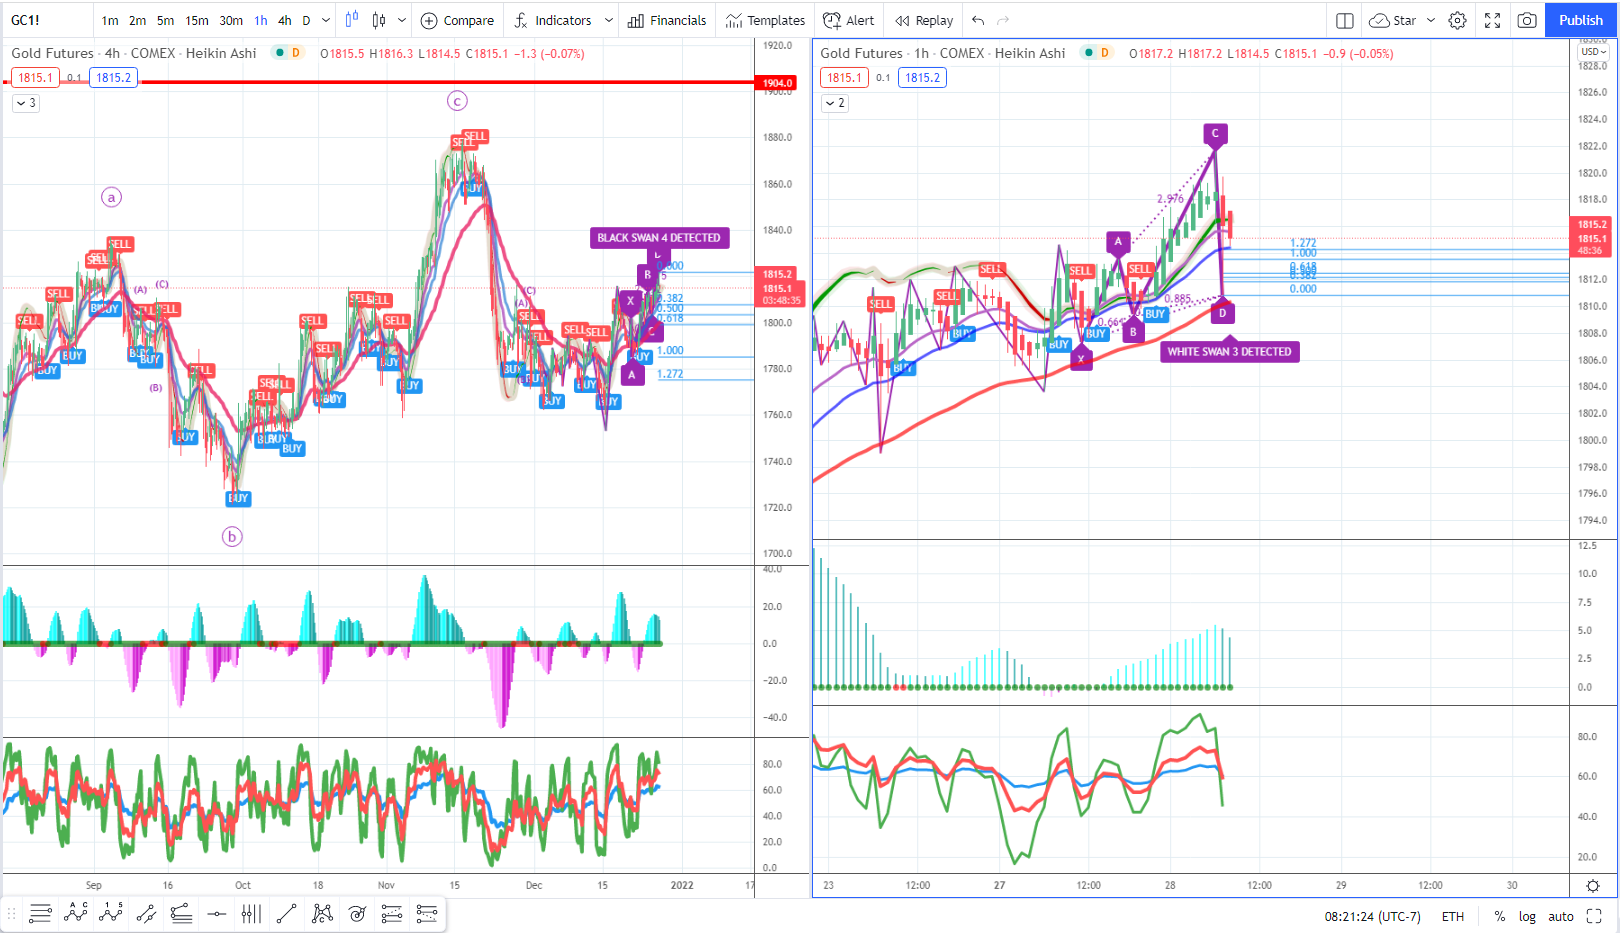This screenshot has width=1620, height=933.
Task: Open the Financials menu
Action: click(667, 20)
